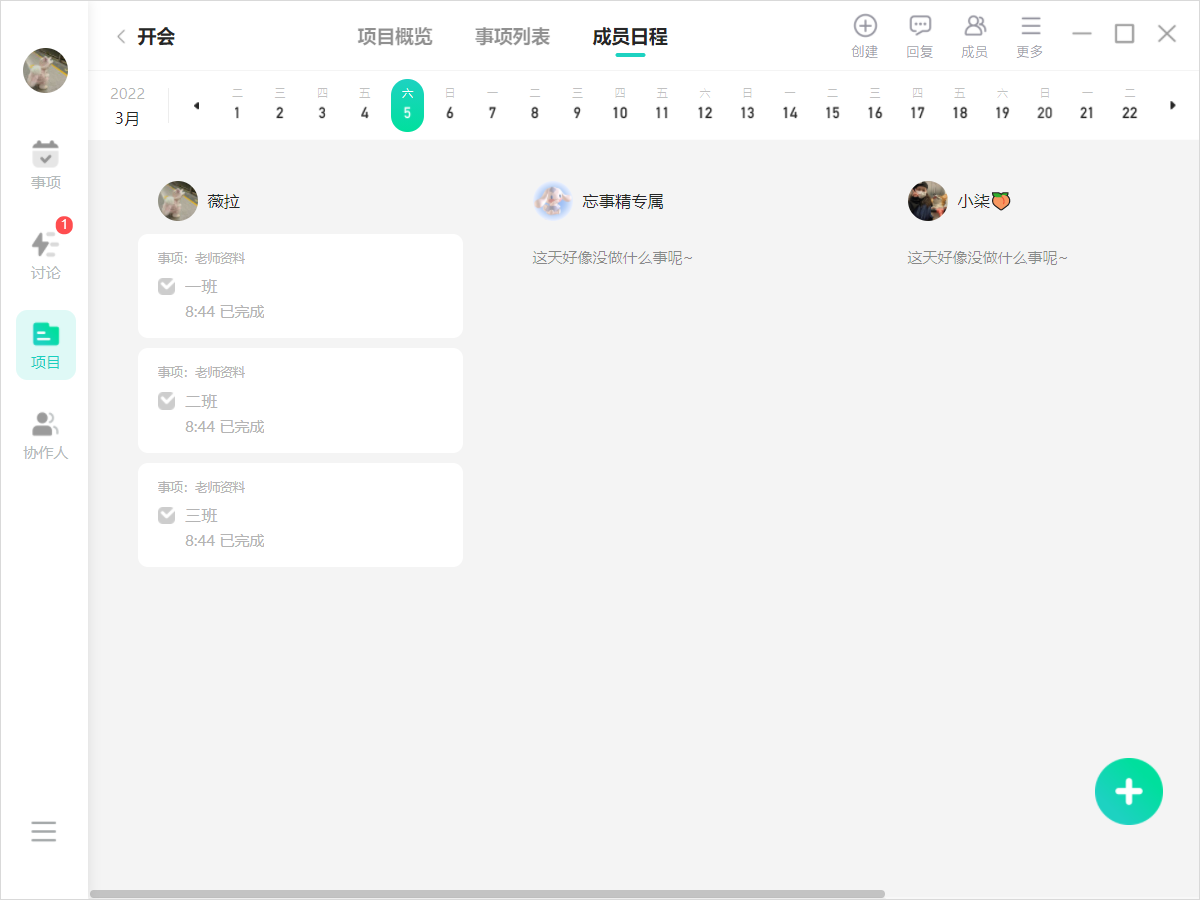Click the 开会 project title
The image size is (1200, 900).
point(156,37)
